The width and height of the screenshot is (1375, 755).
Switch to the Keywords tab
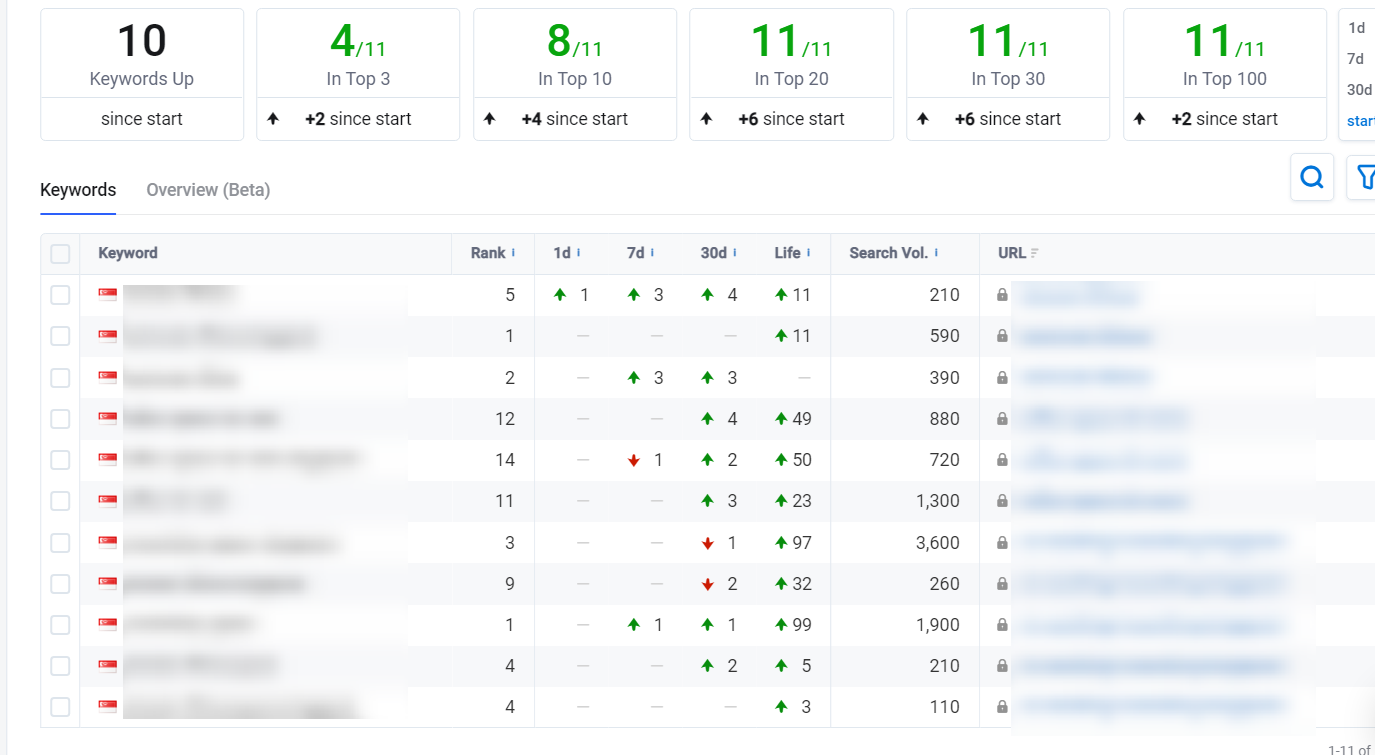tap(78, 190)
